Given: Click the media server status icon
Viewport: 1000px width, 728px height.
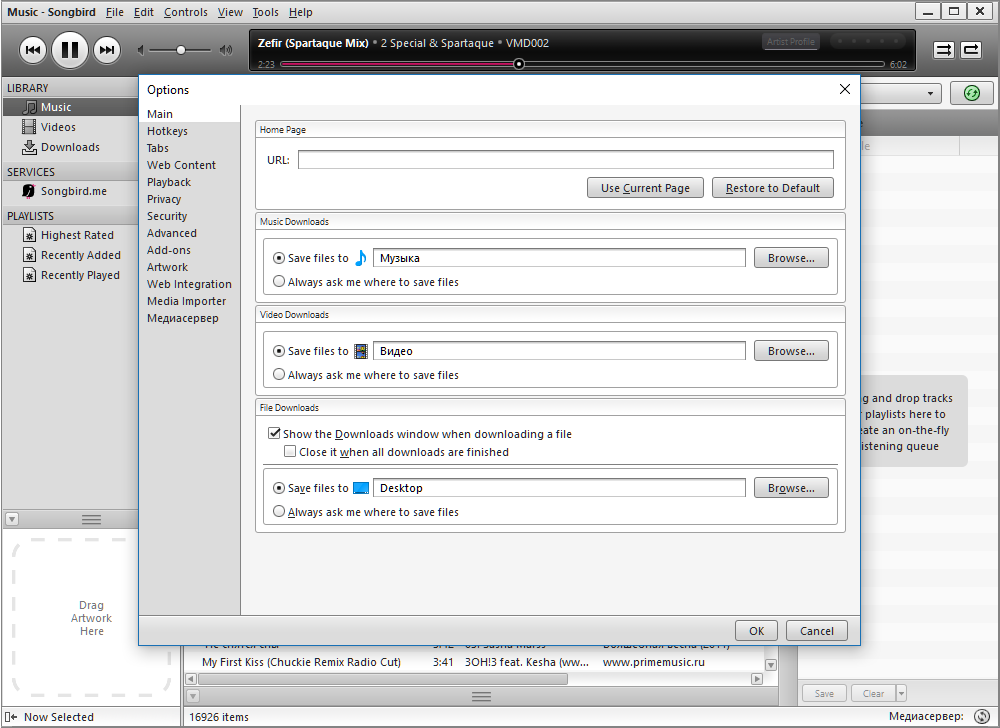Looking at the screenshot, I should (x=982, y=717).
